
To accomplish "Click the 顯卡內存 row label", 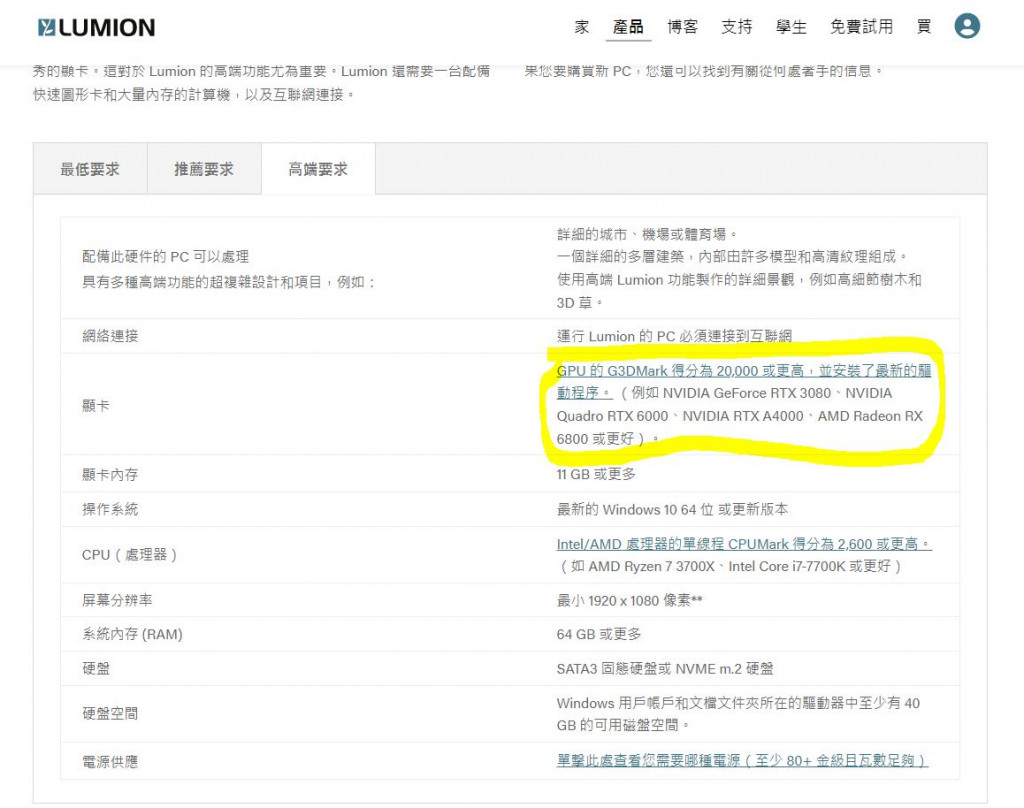I will (110, 475).
